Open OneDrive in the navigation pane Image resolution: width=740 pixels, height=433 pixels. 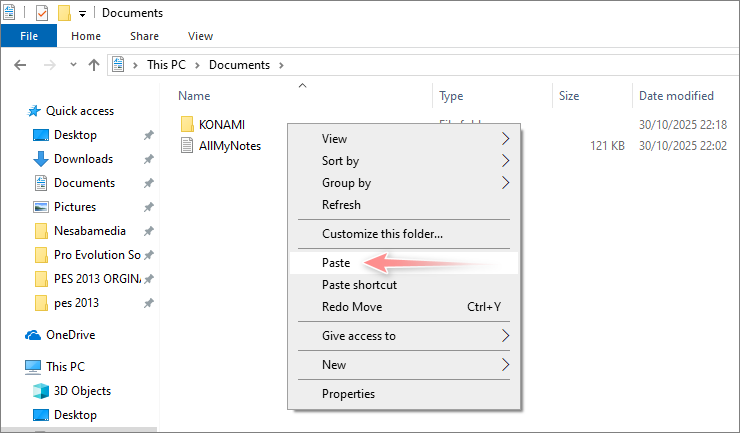tap(70, 335)
